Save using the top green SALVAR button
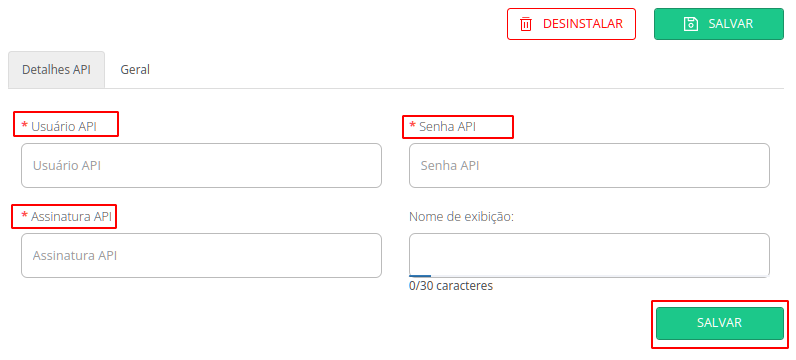Image resolution: width=796 pixels, height=360 pixels. tap(719, 24)
